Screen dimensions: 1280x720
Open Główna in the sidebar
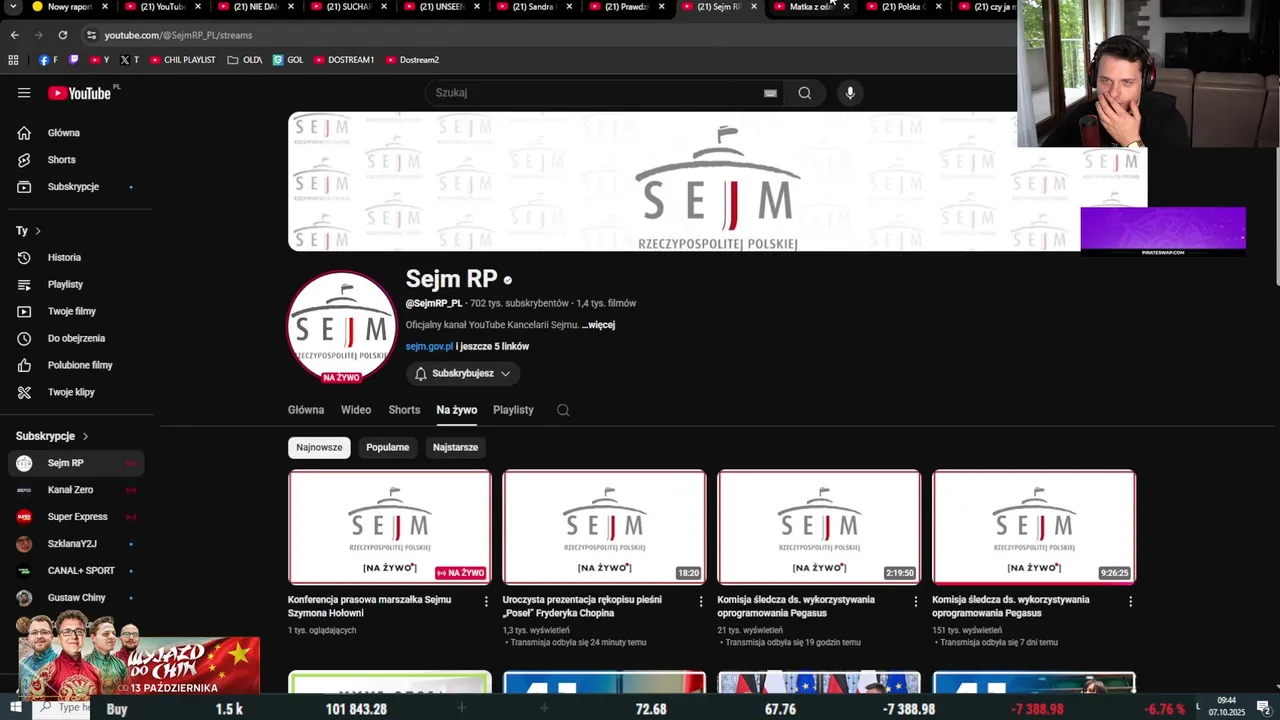click(76, 133)
